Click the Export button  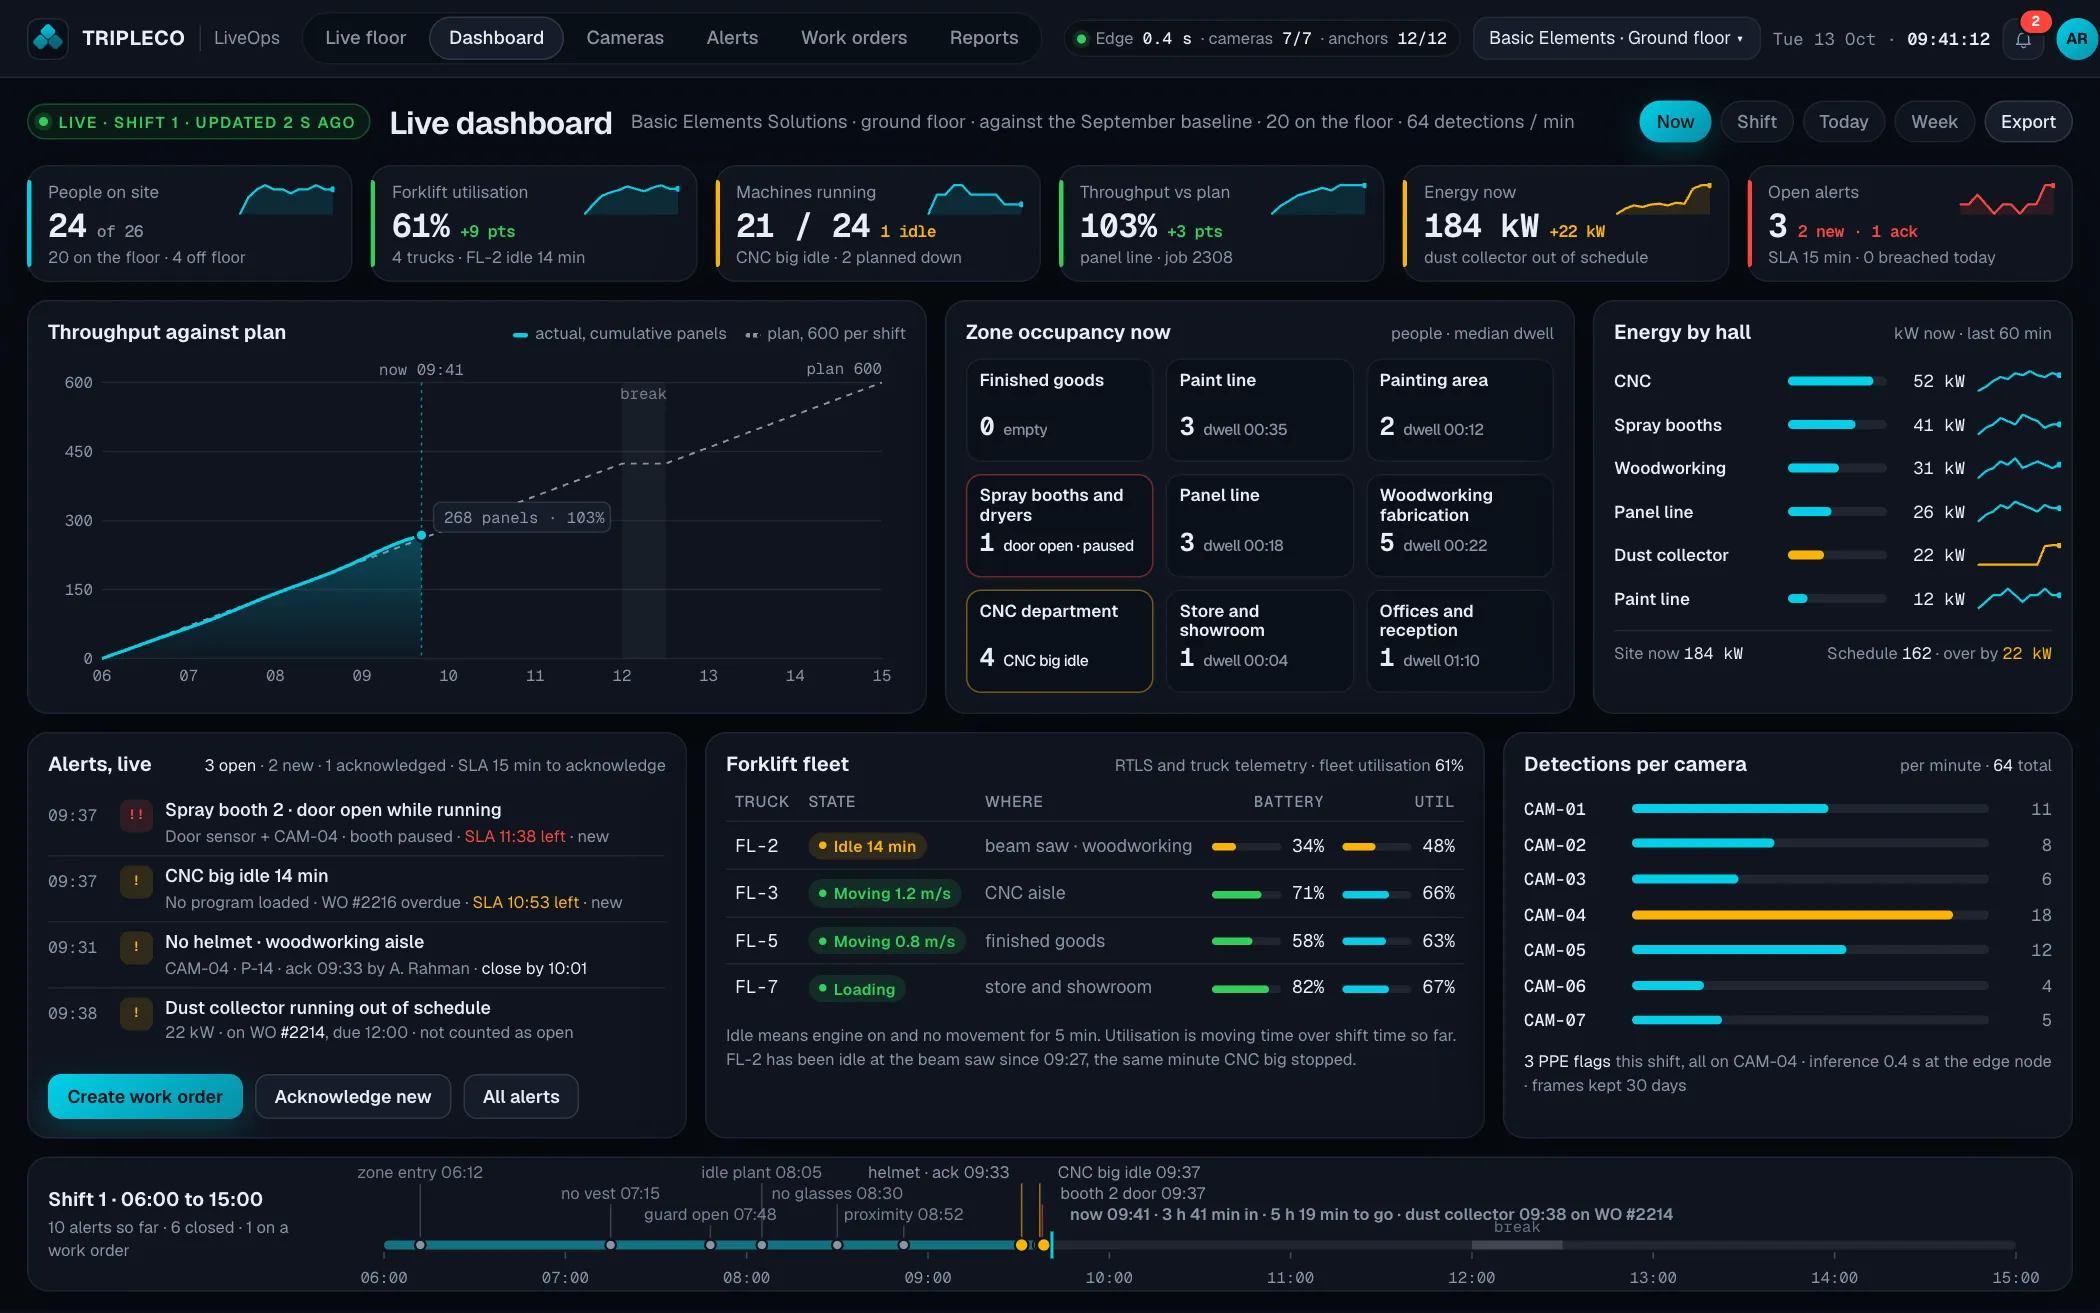point(2028,122)
